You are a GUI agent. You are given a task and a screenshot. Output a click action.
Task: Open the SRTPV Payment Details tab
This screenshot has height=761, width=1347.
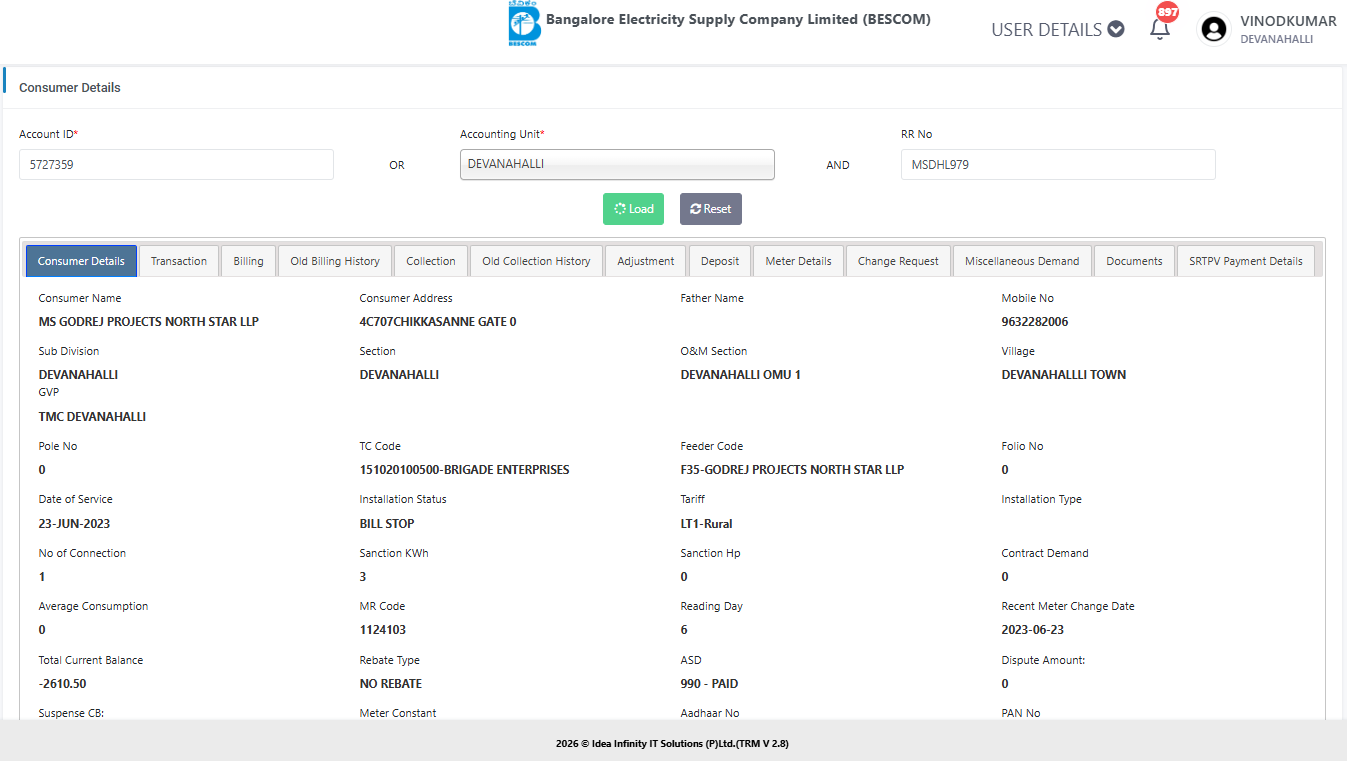(1245, 261)
